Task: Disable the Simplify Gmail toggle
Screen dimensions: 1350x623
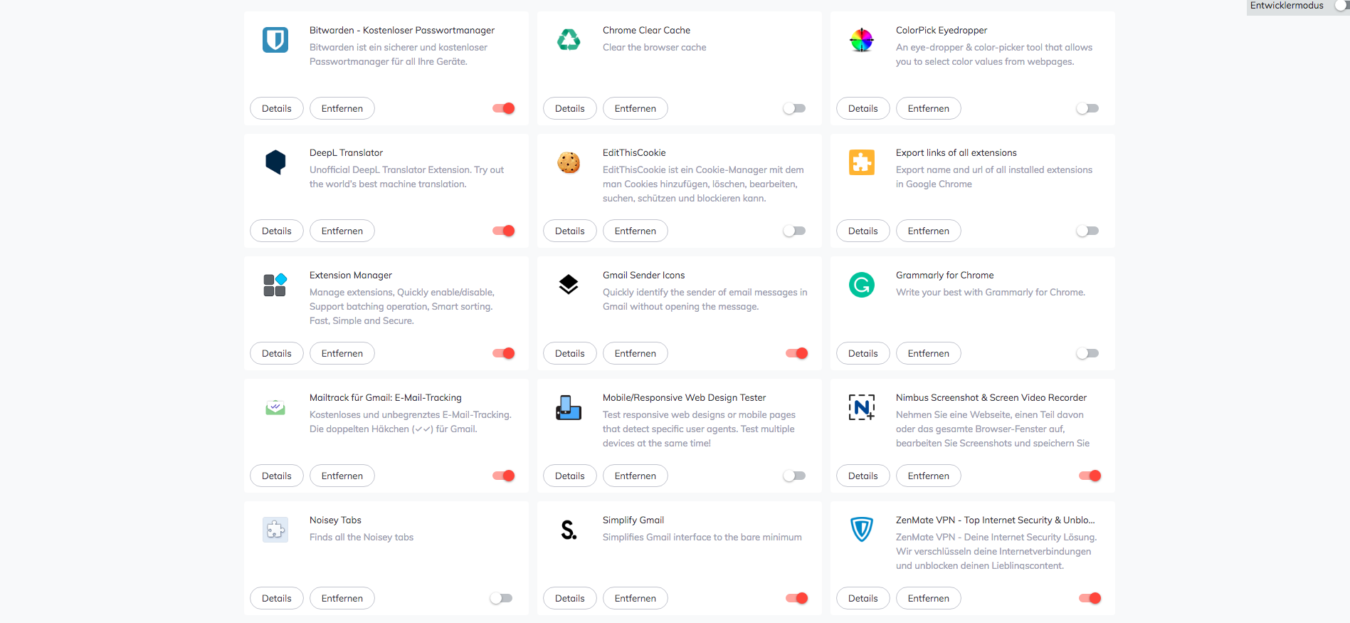Action: pyautogui.click(x=797, y=598)
